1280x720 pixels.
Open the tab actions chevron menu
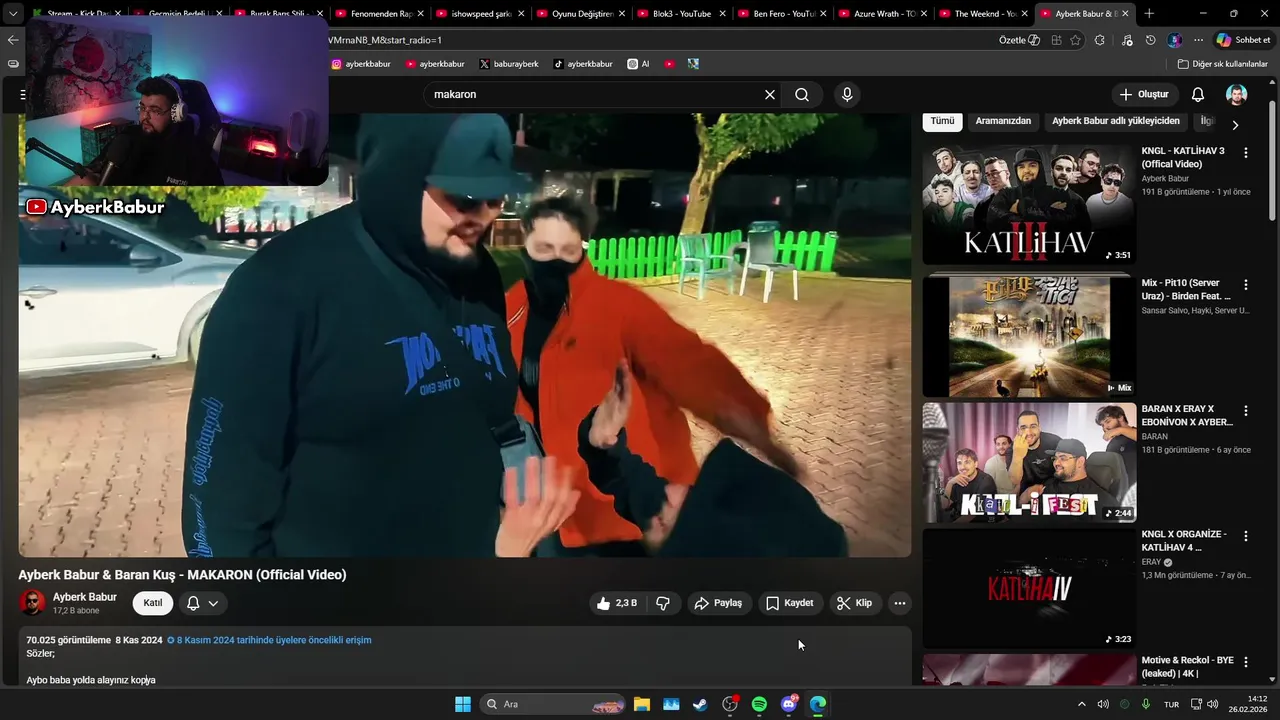click(x=13, y=14)
